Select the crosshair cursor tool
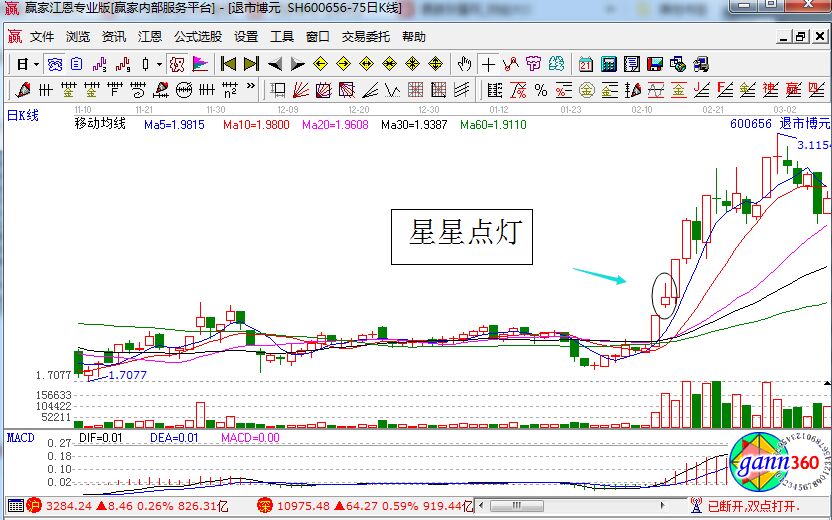 [488, 64]
